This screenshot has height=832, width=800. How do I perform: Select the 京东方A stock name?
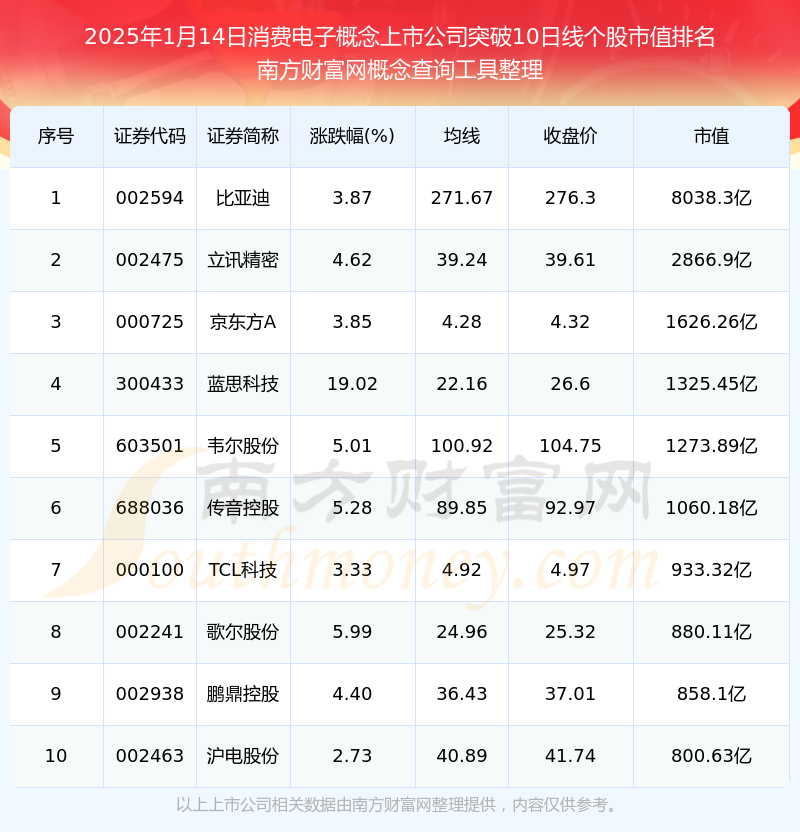[243, 322]
